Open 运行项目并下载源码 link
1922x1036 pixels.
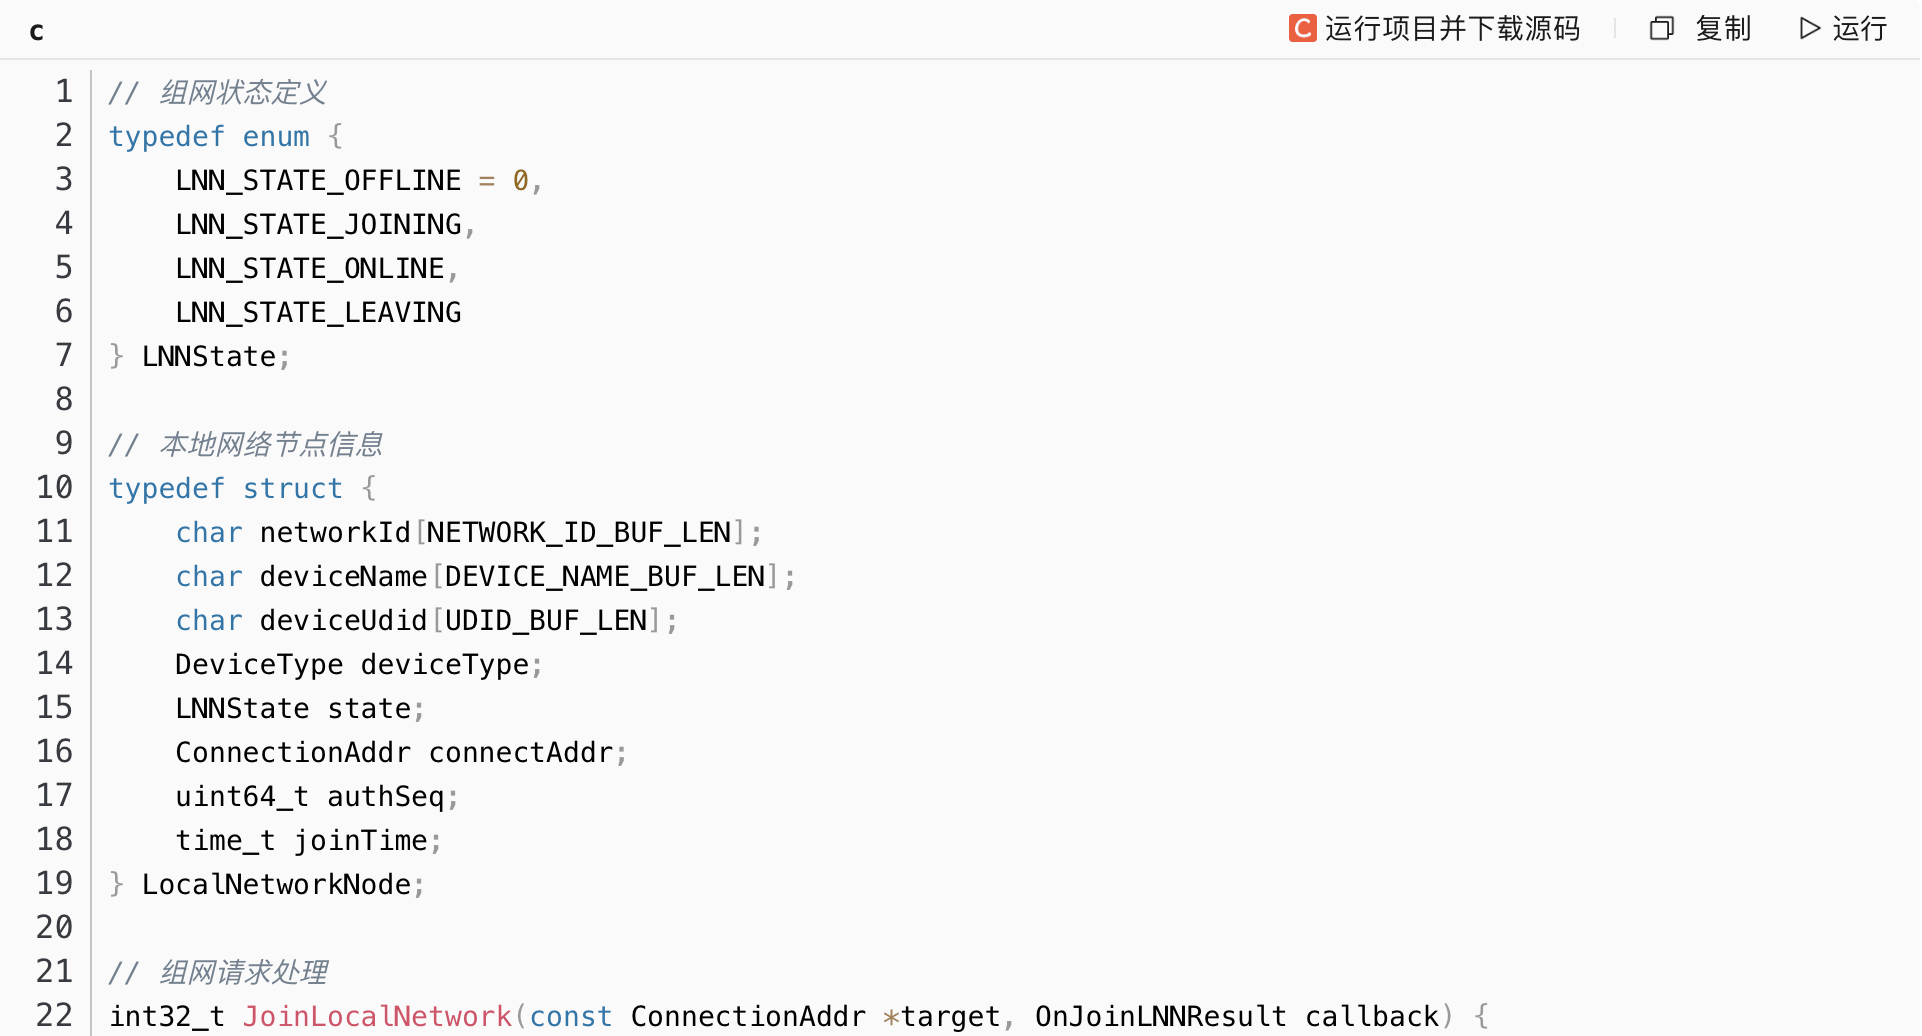pyautogui.click(x=1452, y=28)
